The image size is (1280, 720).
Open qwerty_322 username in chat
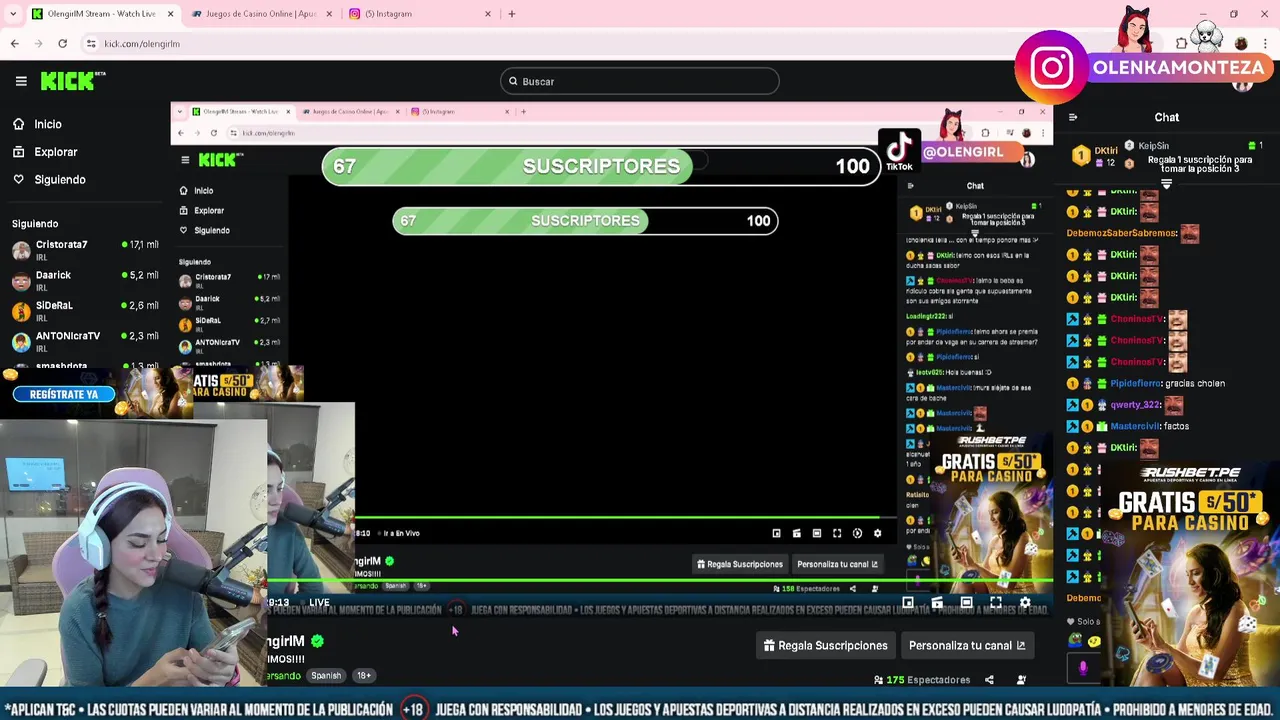pos(1135,405)
